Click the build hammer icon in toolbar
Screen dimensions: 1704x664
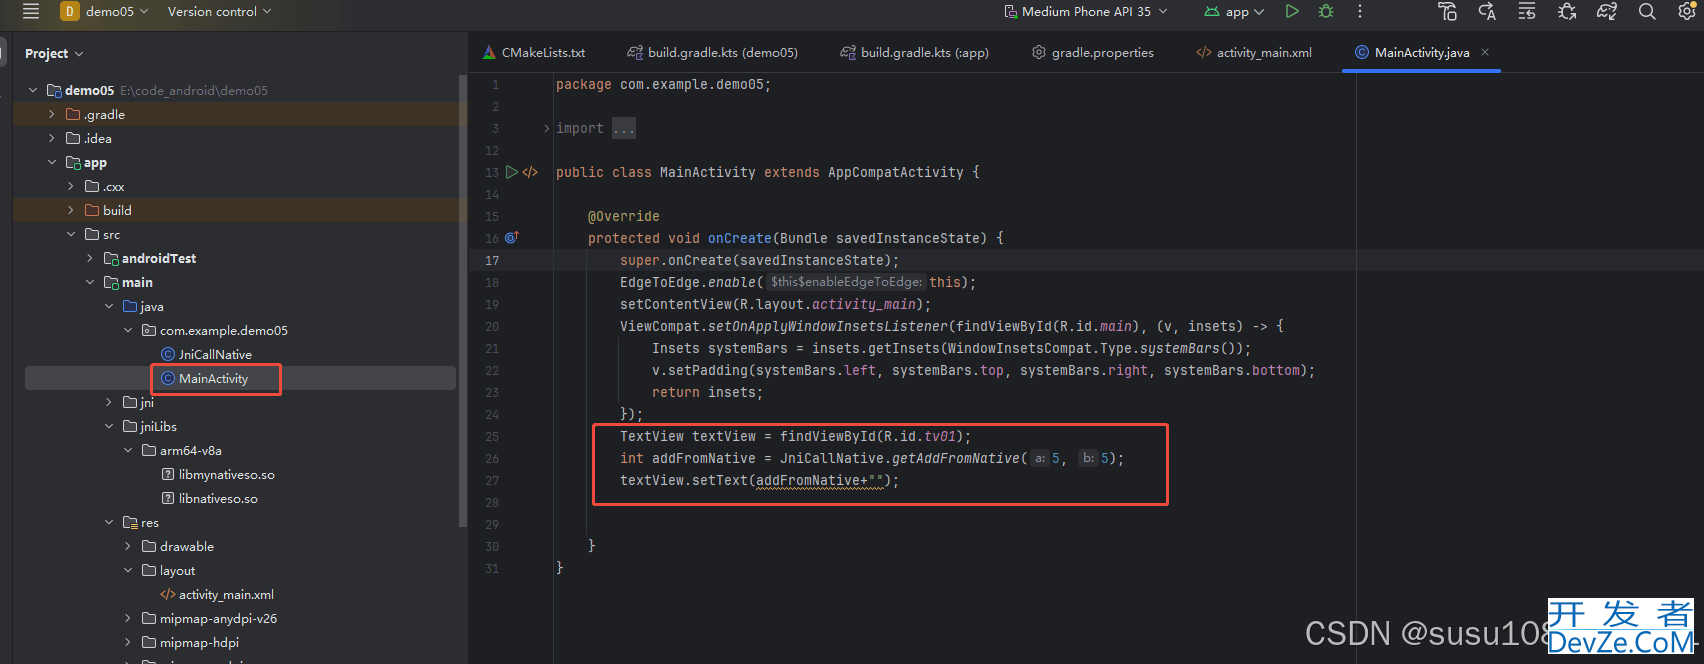point(1447,11)
